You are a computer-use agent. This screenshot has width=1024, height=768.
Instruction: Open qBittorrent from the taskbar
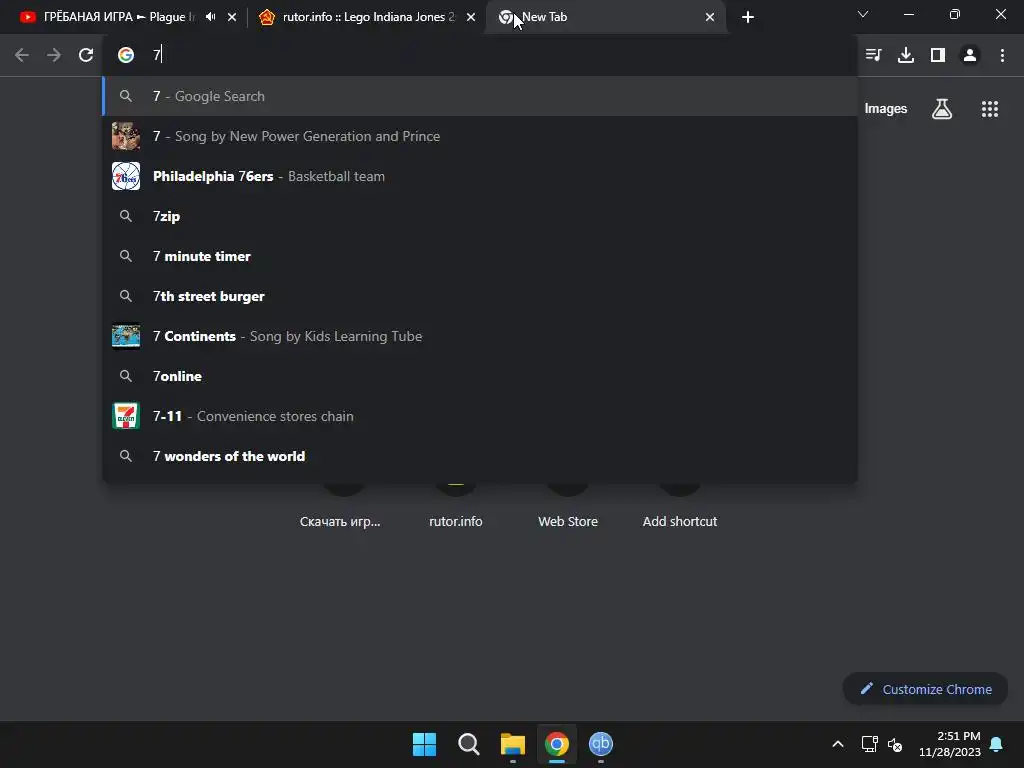(601, 744)
